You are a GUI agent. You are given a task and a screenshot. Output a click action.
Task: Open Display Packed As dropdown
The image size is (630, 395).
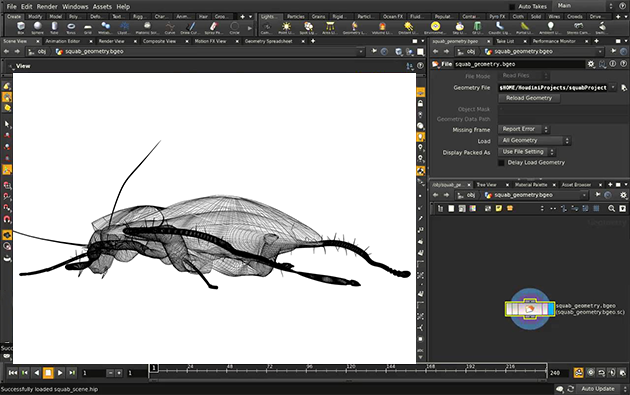(527, 151)
